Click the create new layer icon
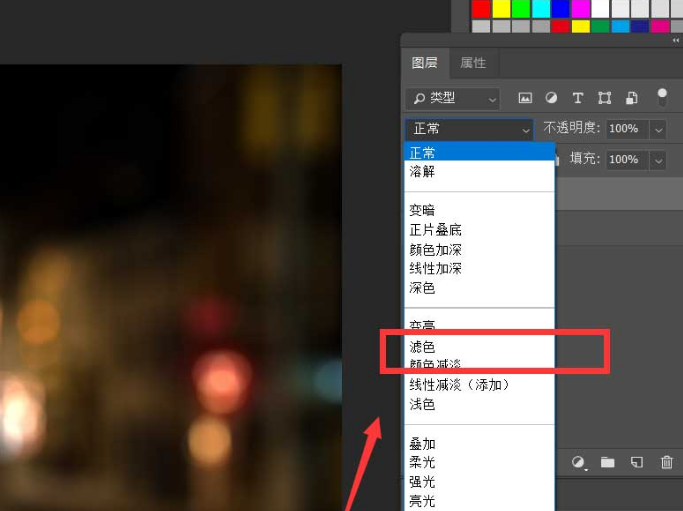The image size is (683, 511). (637, 462)
